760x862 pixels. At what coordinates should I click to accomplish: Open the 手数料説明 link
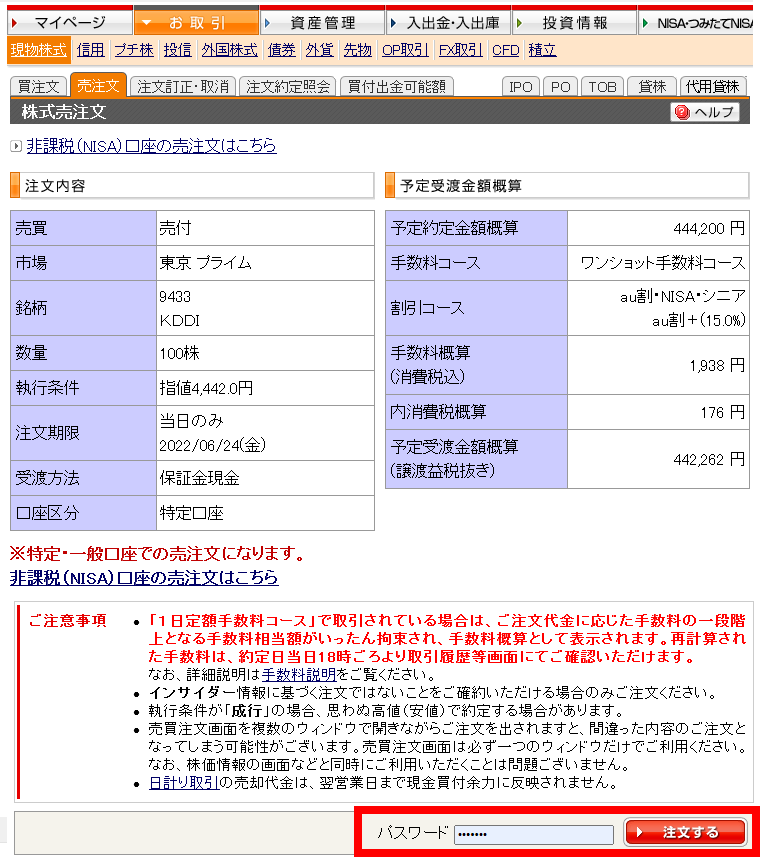(x=299, y=674)
